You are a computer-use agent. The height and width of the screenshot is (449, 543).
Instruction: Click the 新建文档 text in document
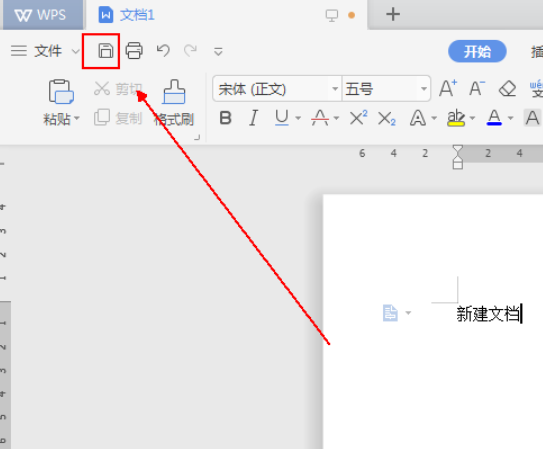pyautogui.click(x=488, y=314)
